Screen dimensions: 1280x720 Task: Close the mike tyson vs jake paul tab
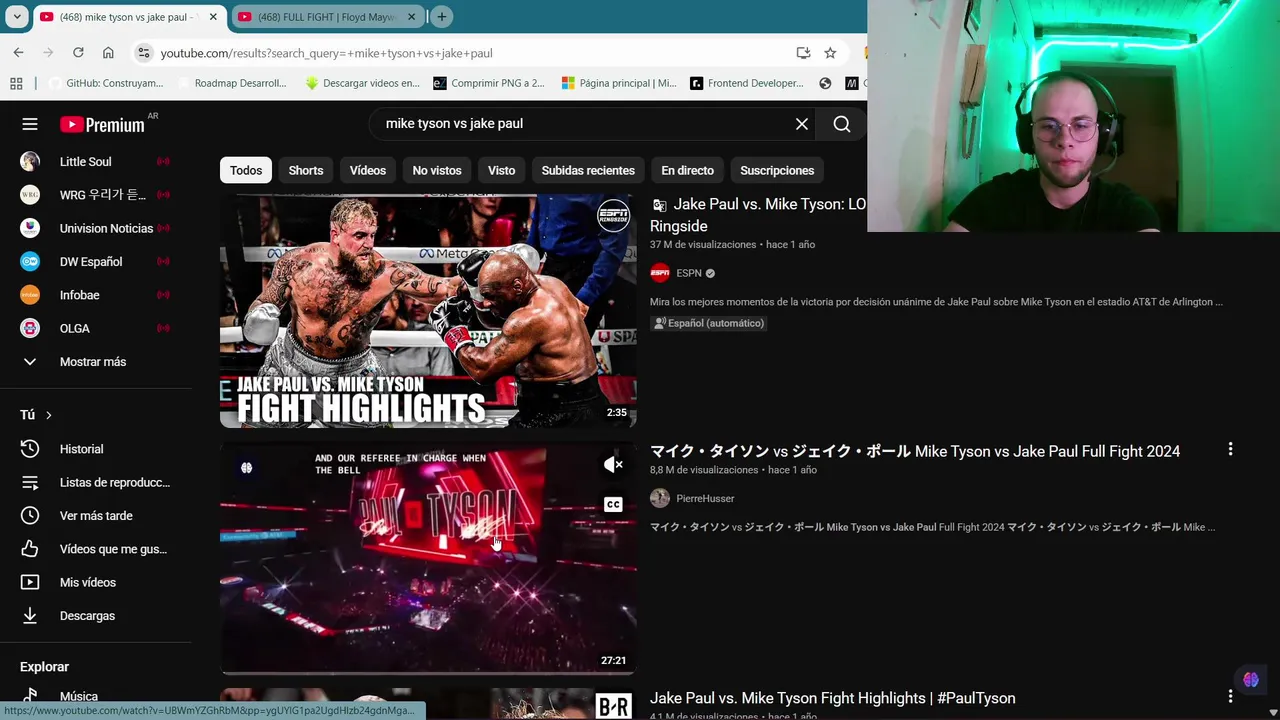click(x=213, y=17)
